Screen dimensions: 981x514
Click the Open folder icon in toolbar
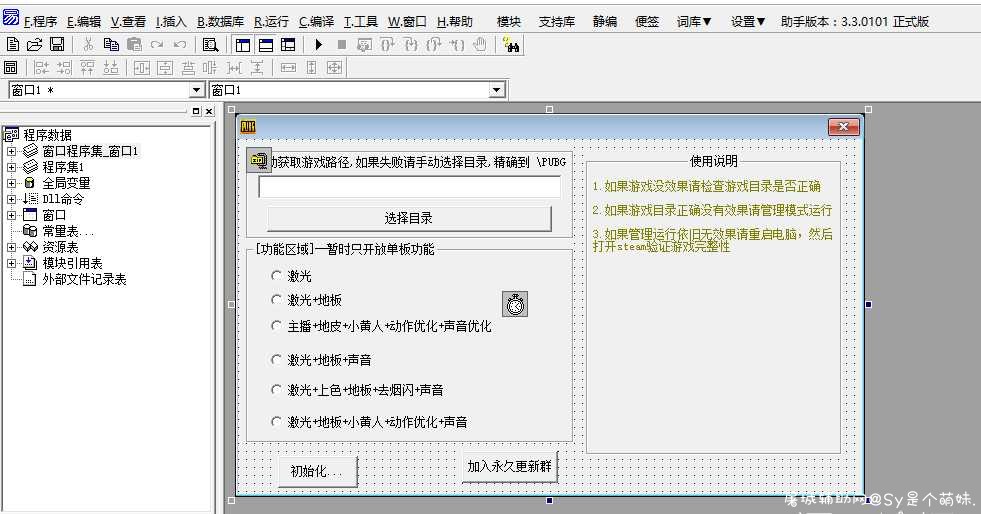[x=34, y=44]
